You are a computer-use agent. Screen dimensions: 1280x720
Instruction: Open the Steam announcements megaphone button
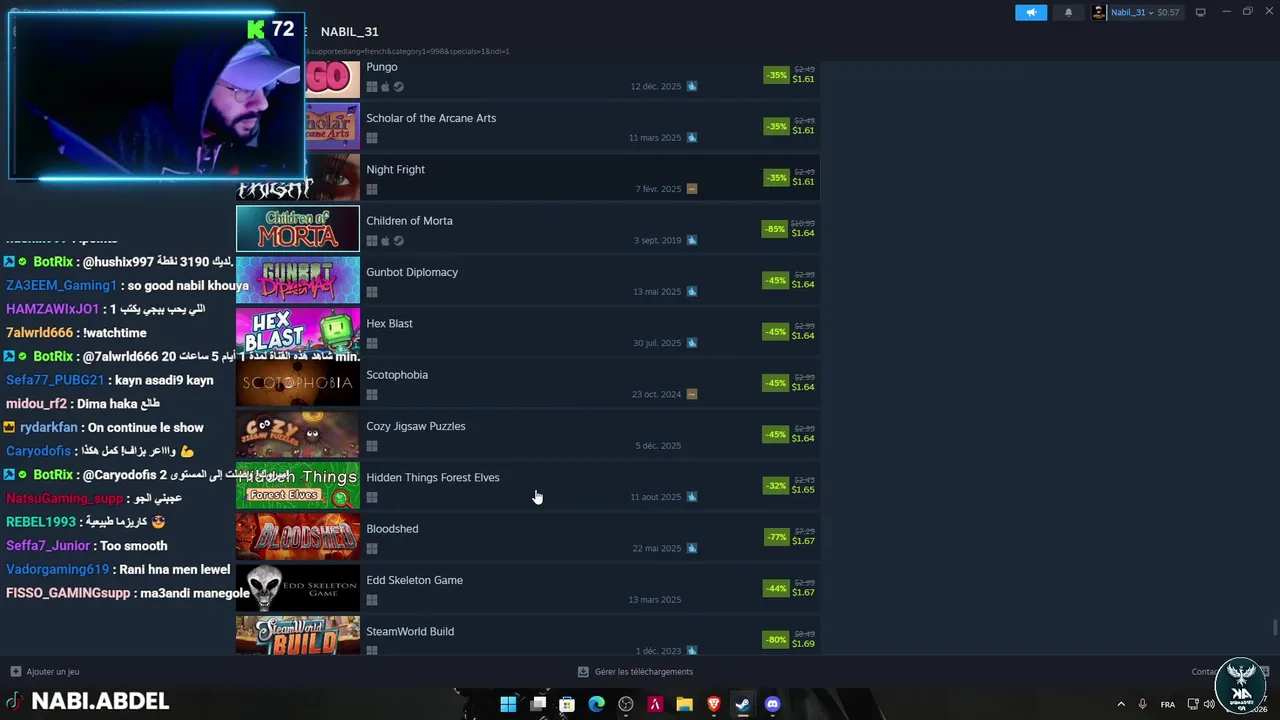pos(1030,12)
